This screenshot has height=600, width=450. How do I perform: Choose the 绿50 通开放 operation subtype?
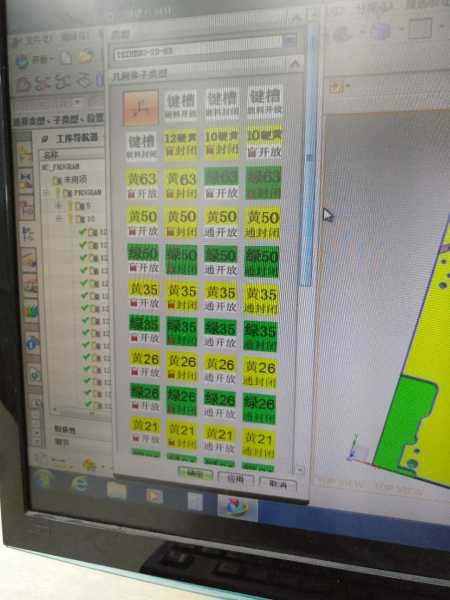[220, 261]
